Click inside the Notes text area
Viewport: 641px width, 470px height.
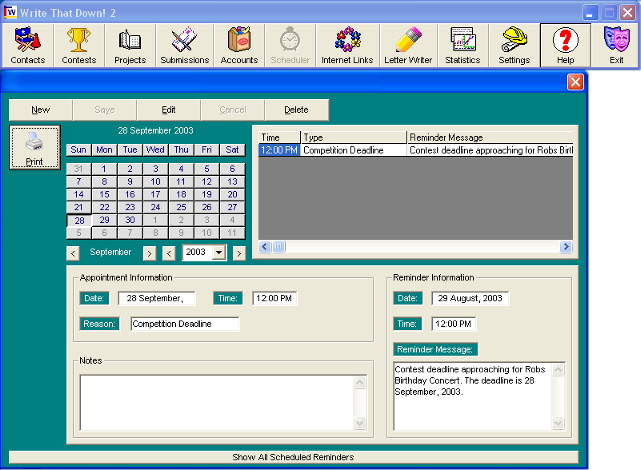click(217, 403)
